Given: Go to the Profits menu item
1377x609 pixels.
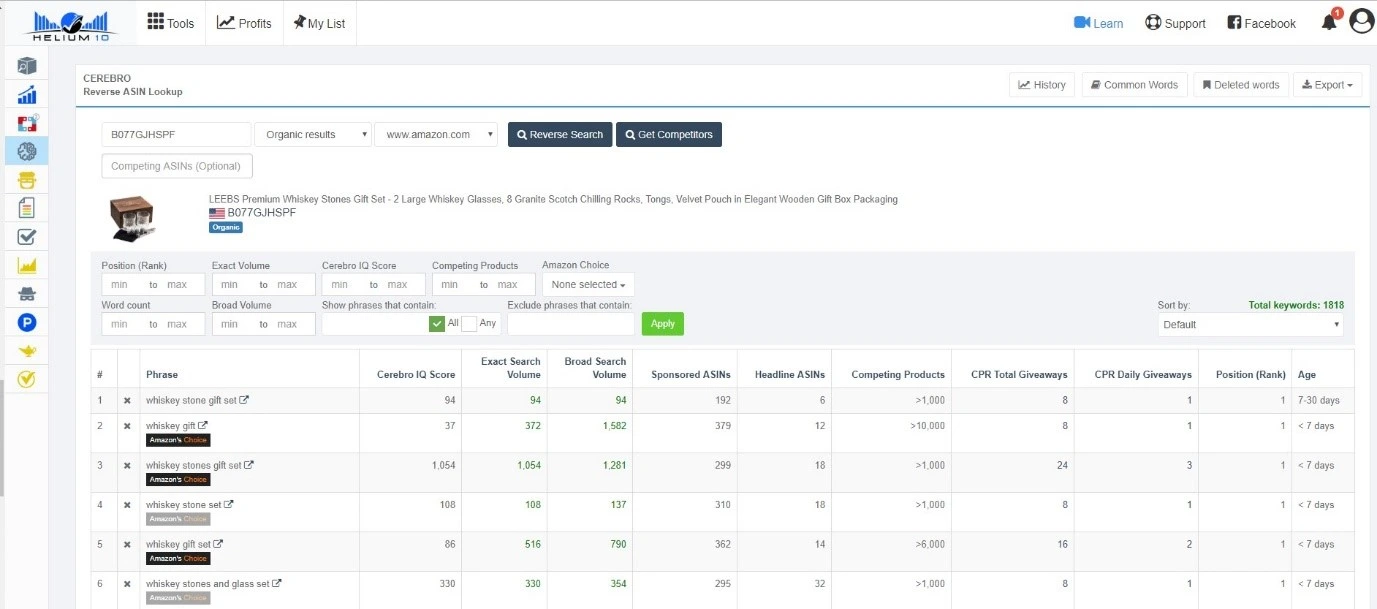Looking at the screenshot, I should point(244,23).
